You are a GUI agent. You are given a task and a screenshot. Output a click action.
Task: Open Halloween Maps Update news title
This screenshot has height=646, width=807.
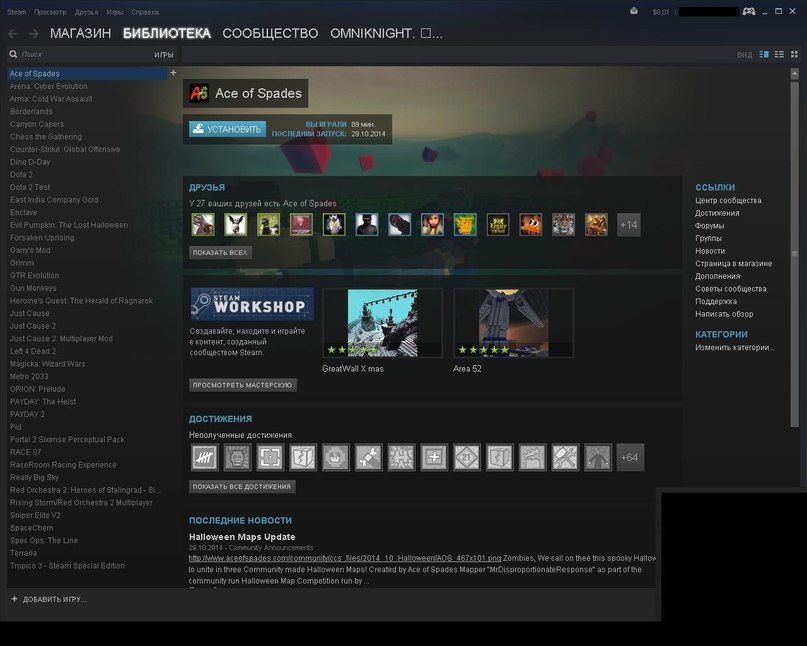[242, 537]
